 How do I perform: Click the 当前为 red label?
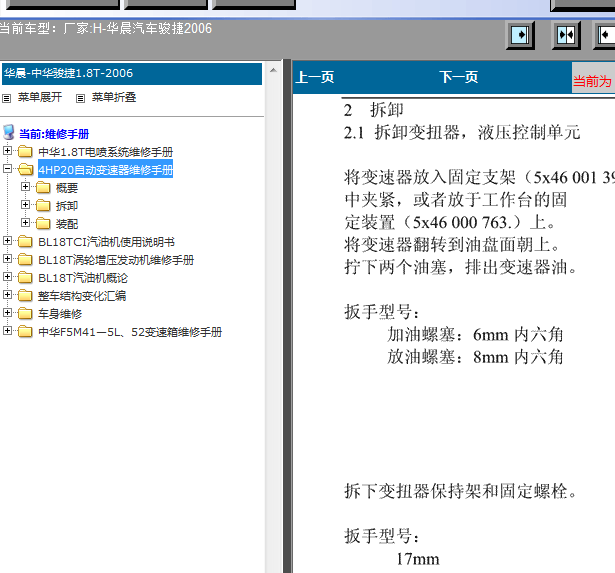(x=592, y=81)
